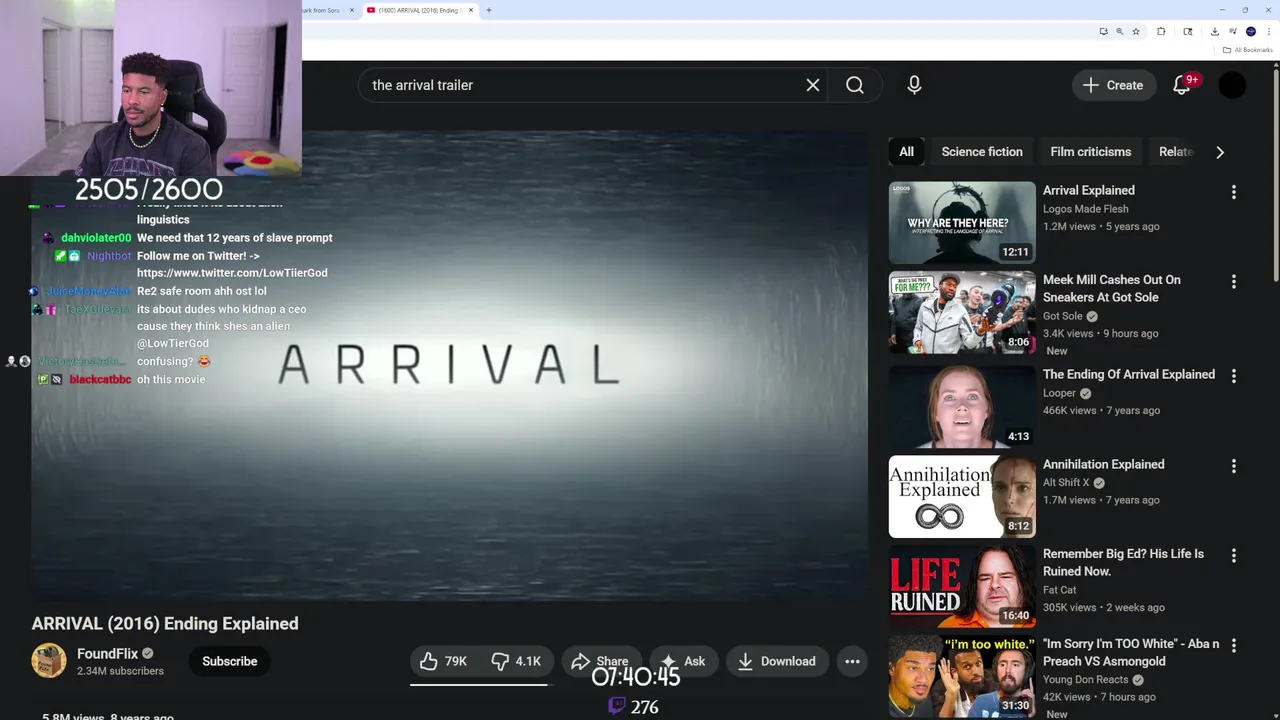Close the ARRIVAL YouTube browser tab
1280x720 pixels.
470,10
